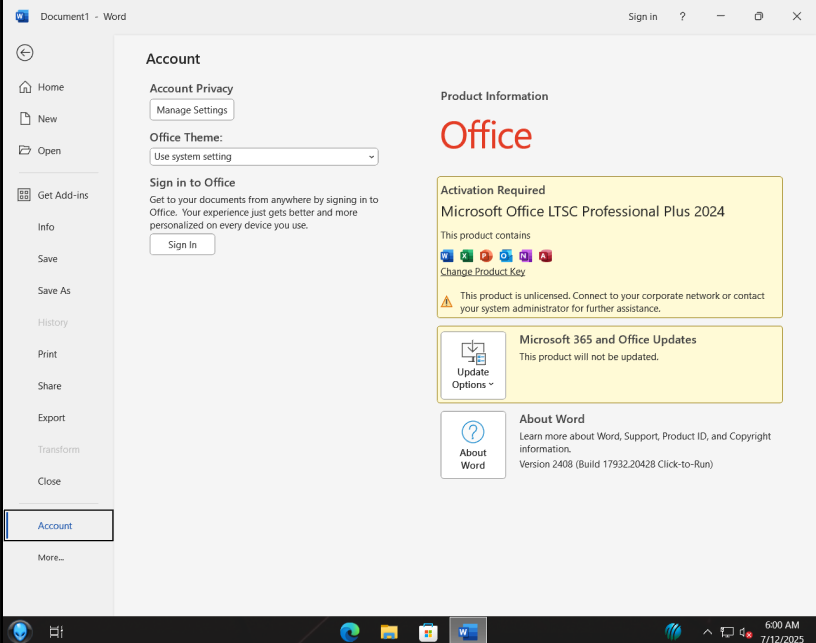Open Get Add-ins

[62, 195]
